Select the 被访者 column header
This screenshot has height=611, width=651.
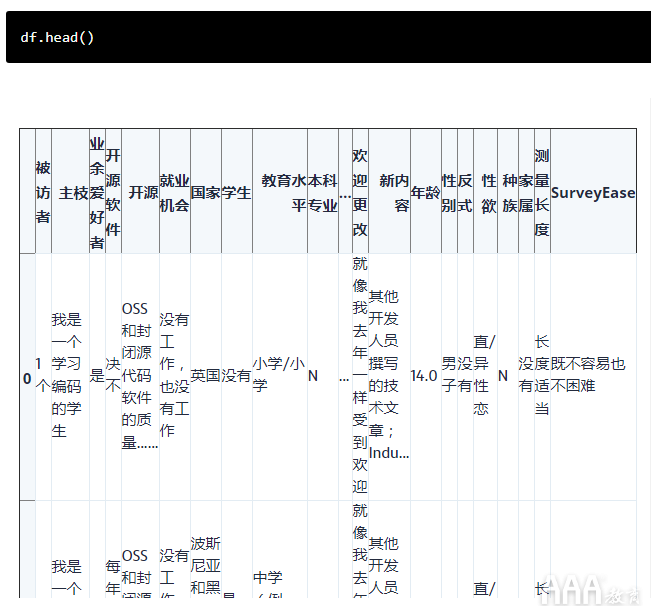[x=43, y=192]
